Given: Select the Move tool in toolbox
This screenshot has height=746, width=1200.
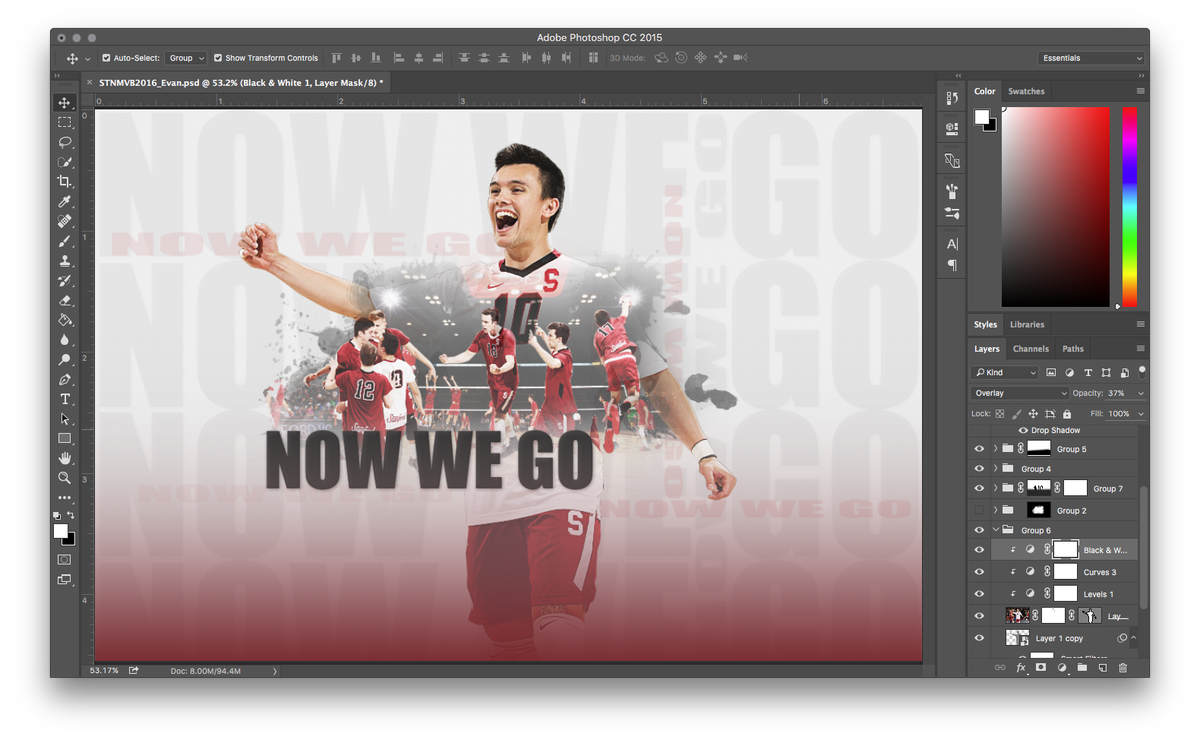Looking at the screenshot, I should [64, 103].
